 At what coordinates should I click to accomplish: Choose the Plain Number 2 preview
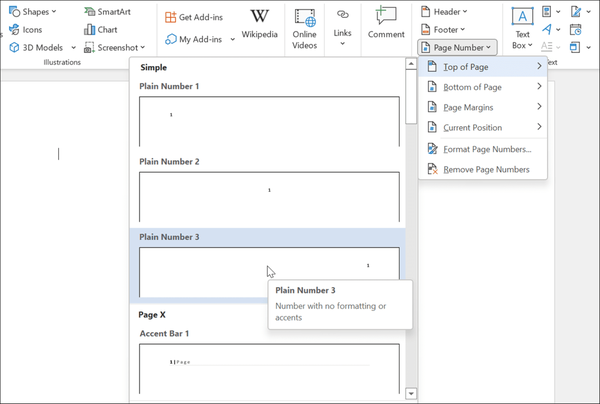(269, 197)
